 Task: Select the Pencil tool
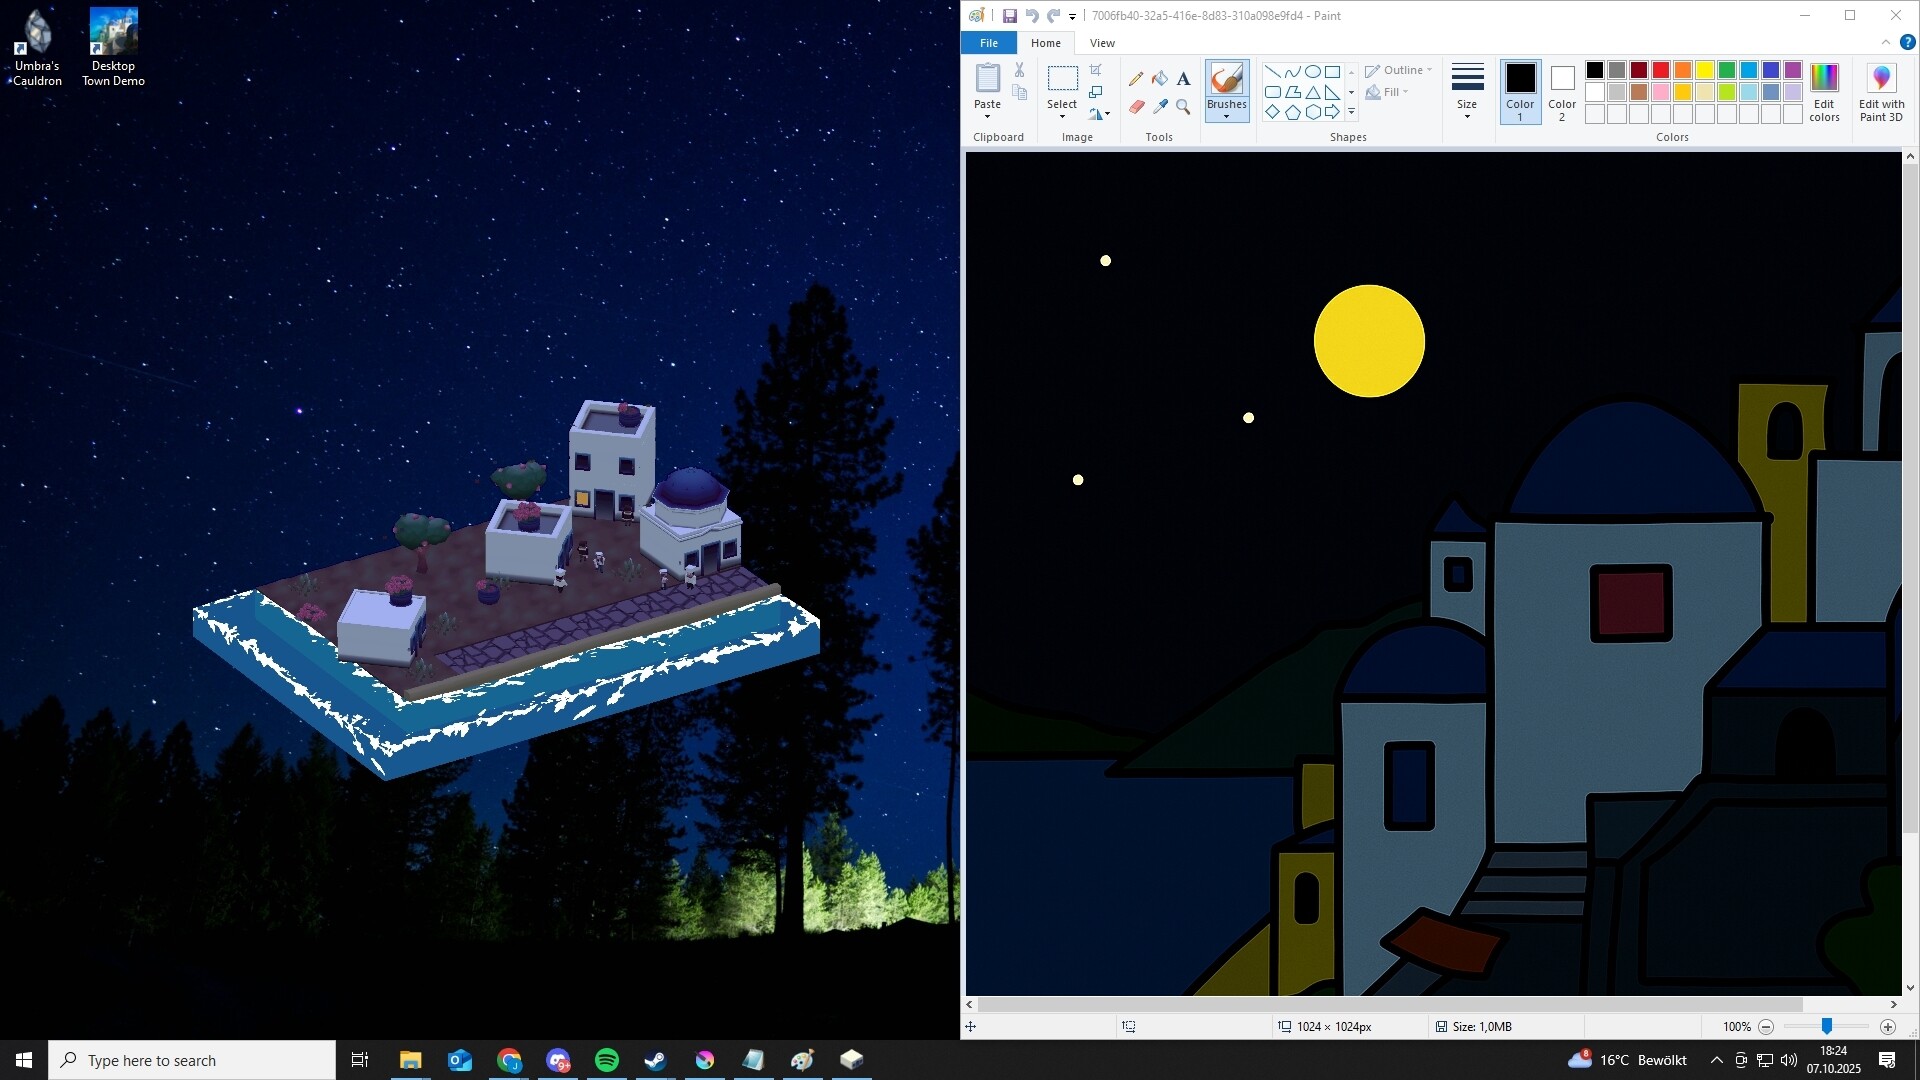[x=1137, y=79]
